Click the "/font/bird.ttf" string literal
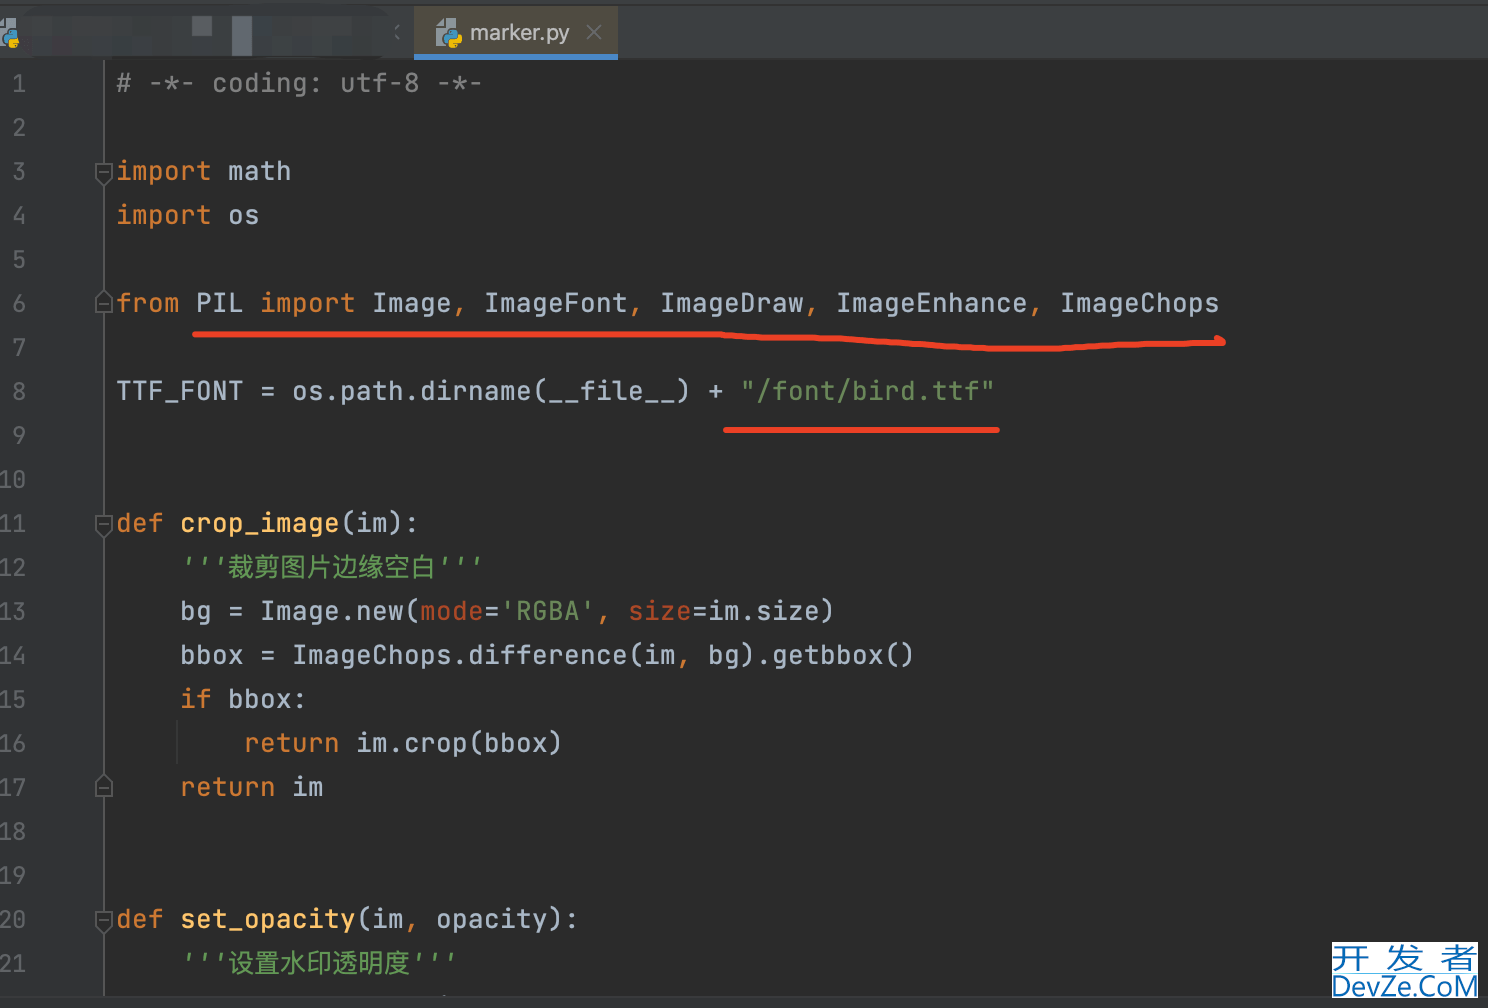This screenshot has height=1008, width=1488. pos(868,391)
